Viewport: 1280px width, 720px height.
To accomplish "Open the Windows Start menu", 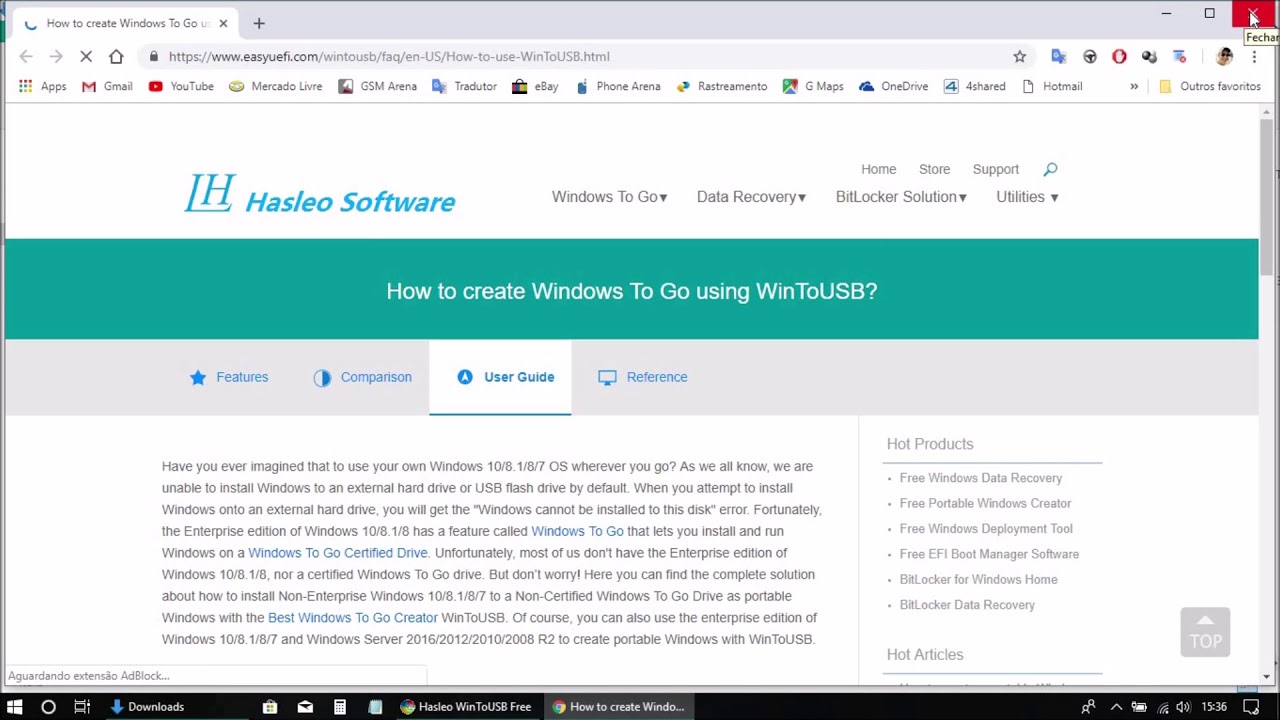I will coord(15,707).
